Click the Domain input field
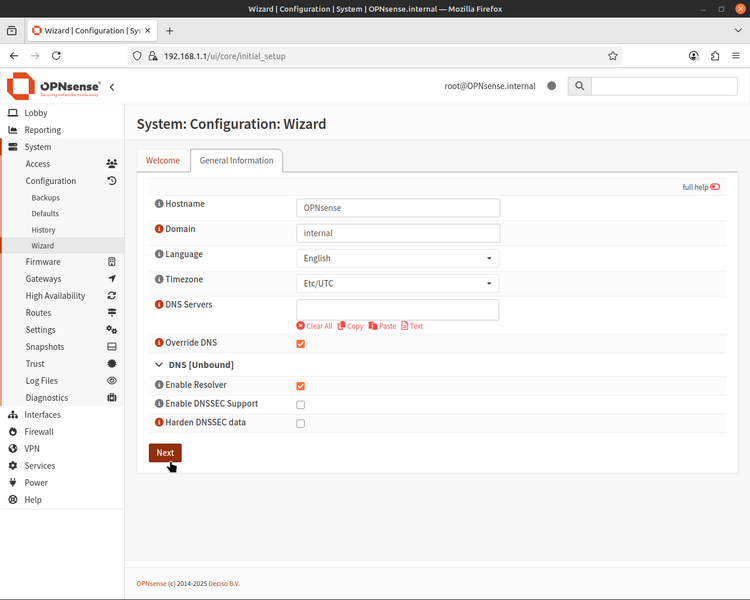The image size is (750, 600). click(x=398, y=233)
